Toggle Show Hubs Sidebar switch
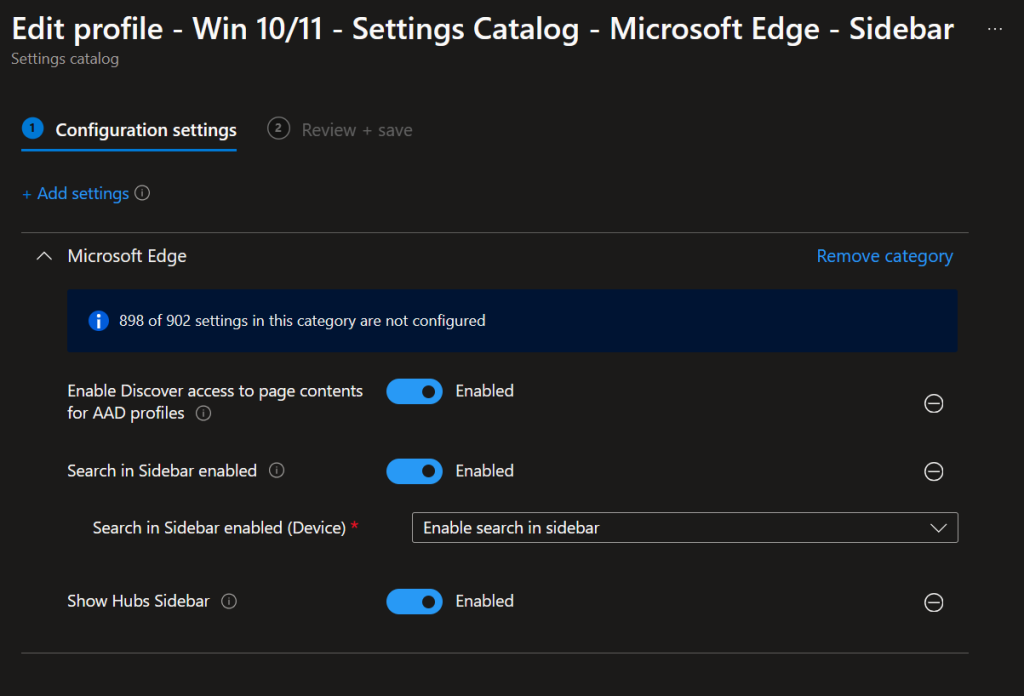1024x696 pixels. click(x=414, y=602)
